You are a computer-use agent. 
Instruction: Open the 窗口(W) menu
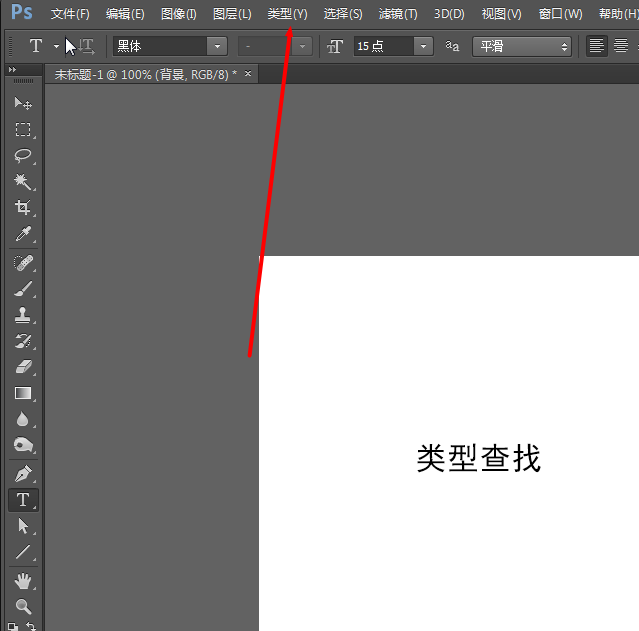click(x=560, y=14)
